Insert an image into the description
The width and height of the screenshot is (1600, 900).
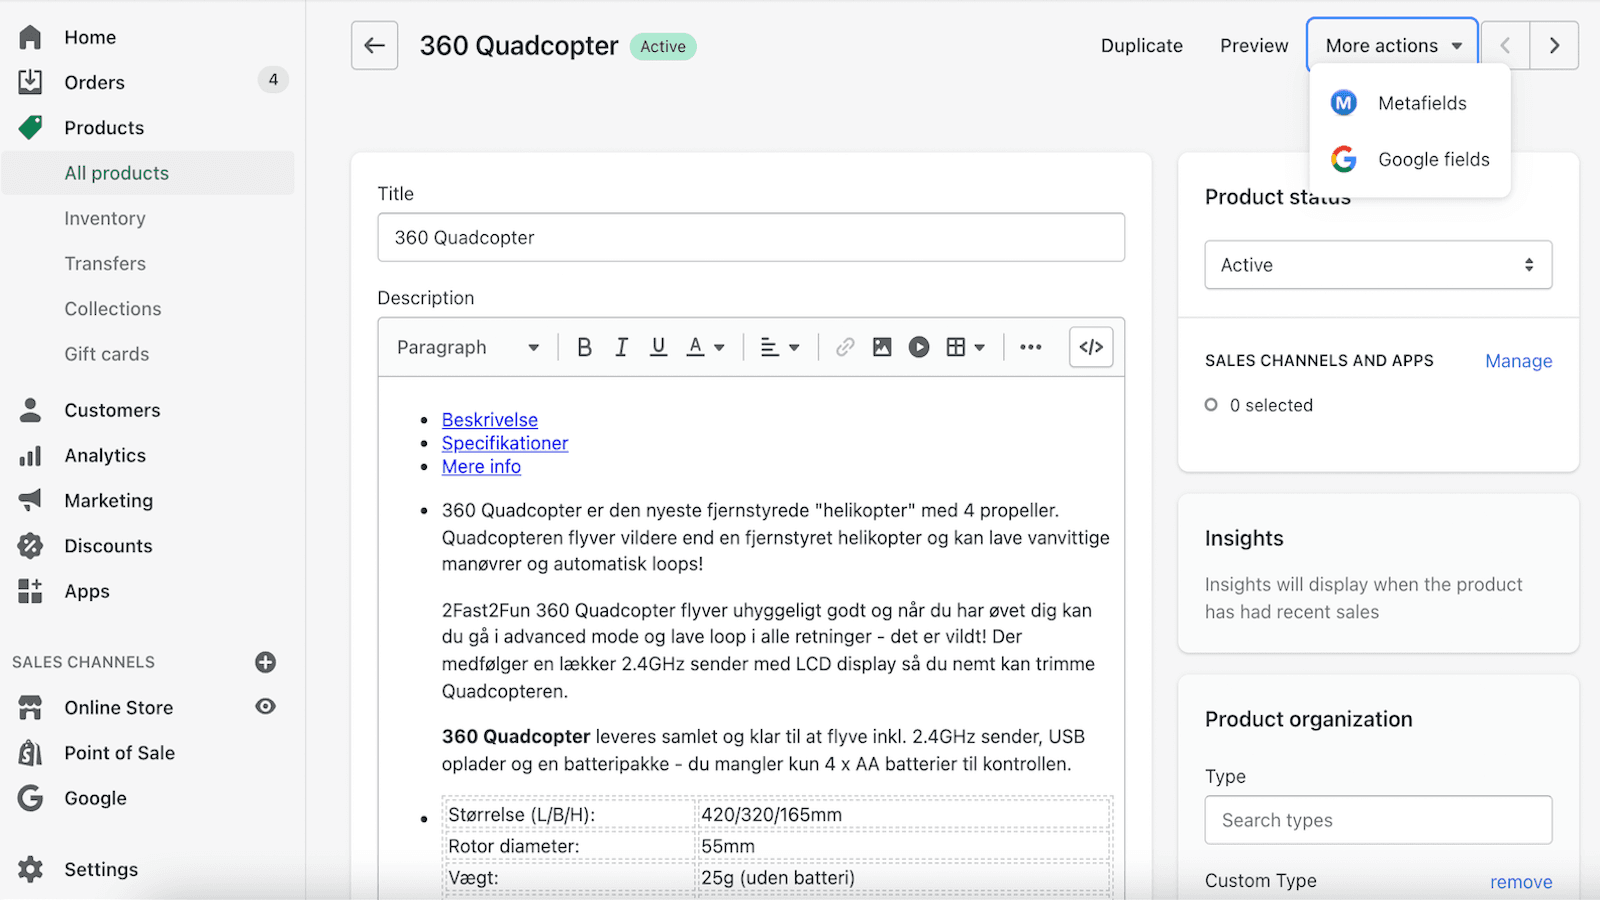(881, 347)
